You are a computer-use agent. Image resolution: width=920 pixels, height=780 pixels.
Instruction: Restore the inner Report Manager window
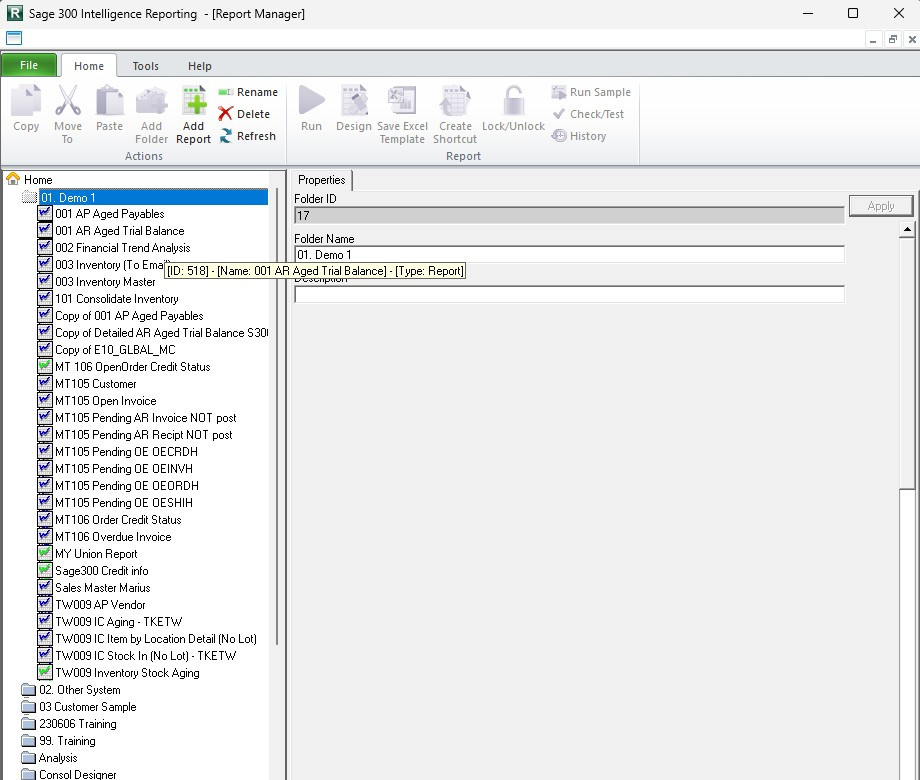click(x=892, y=39)
